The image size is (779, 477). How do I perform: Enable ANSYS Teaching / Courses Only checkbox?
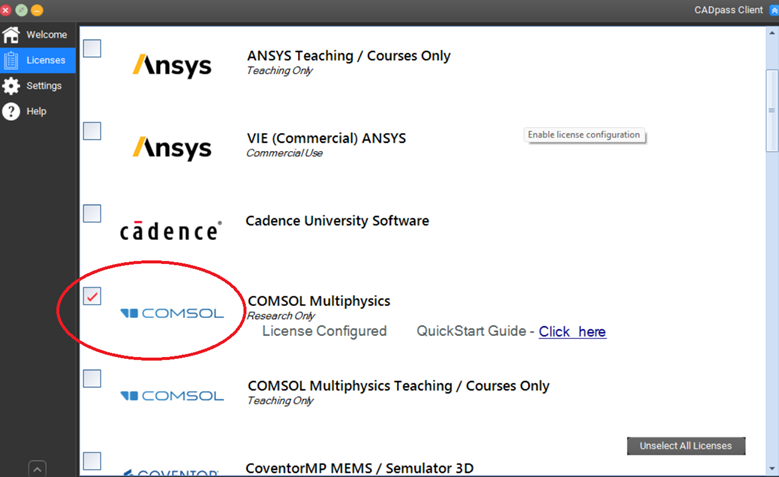click(92, 49)
